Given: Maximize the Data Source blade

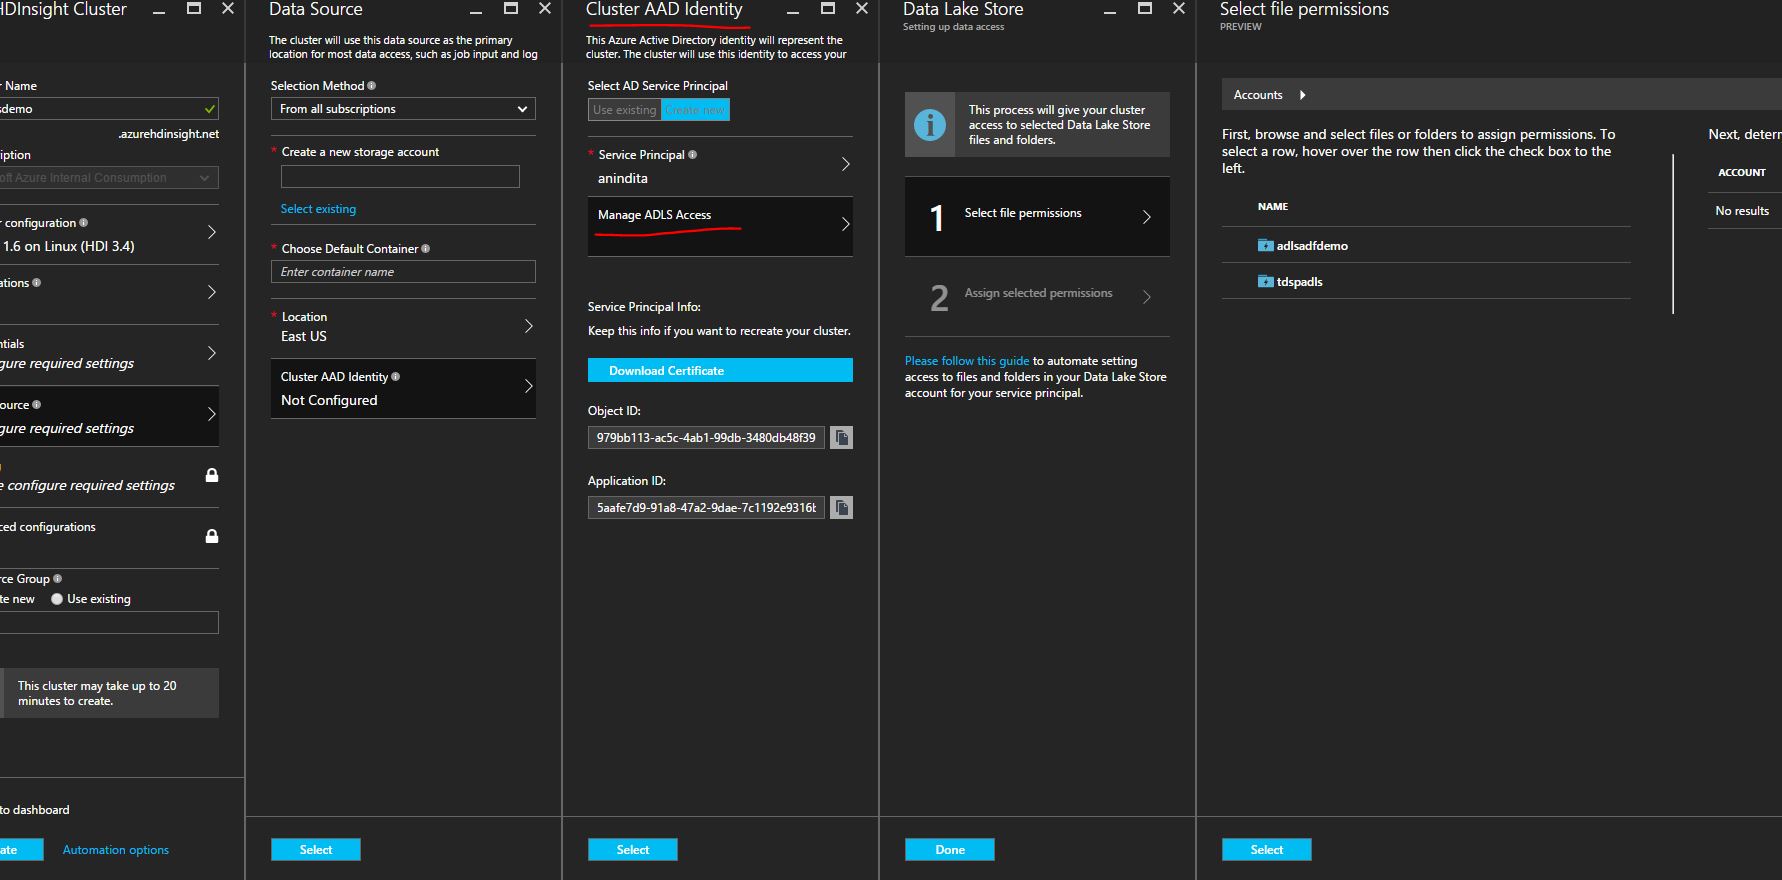Looking at the screenshot, I should (511, 9).
